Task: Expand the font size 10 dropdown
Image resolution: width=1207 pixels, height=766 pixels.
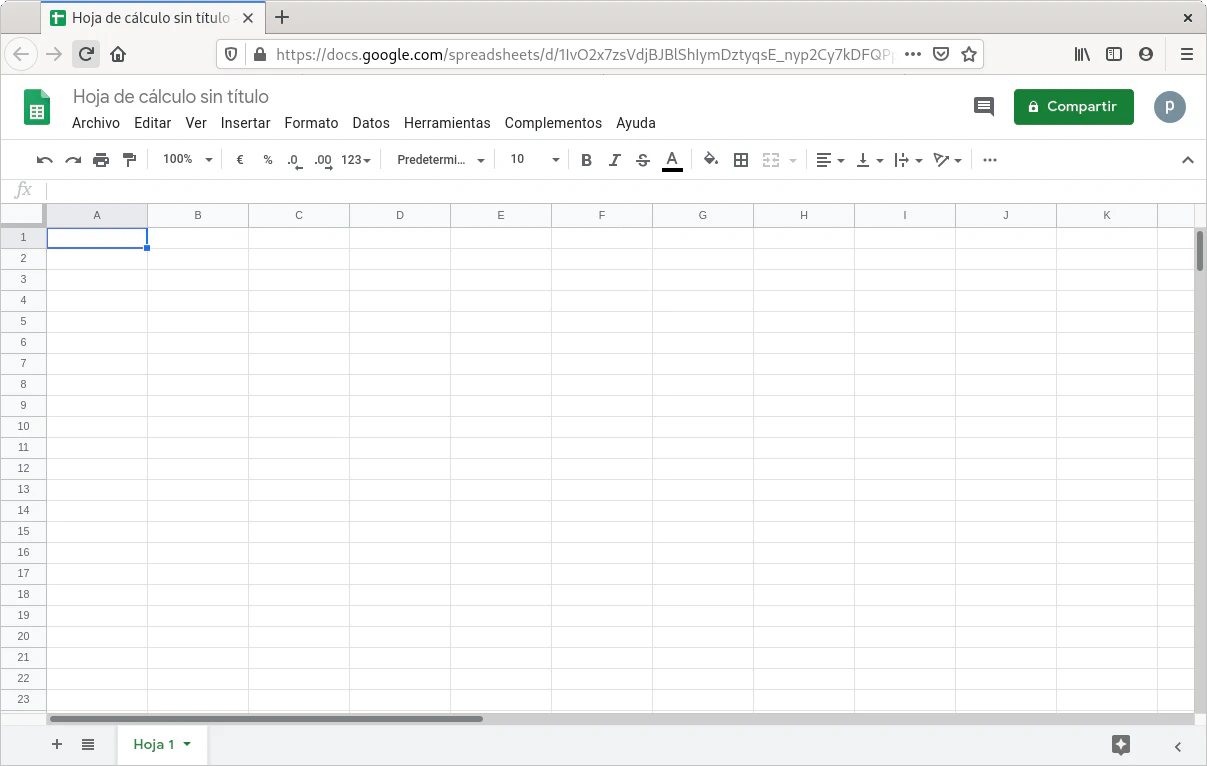Action: point(534,160)
